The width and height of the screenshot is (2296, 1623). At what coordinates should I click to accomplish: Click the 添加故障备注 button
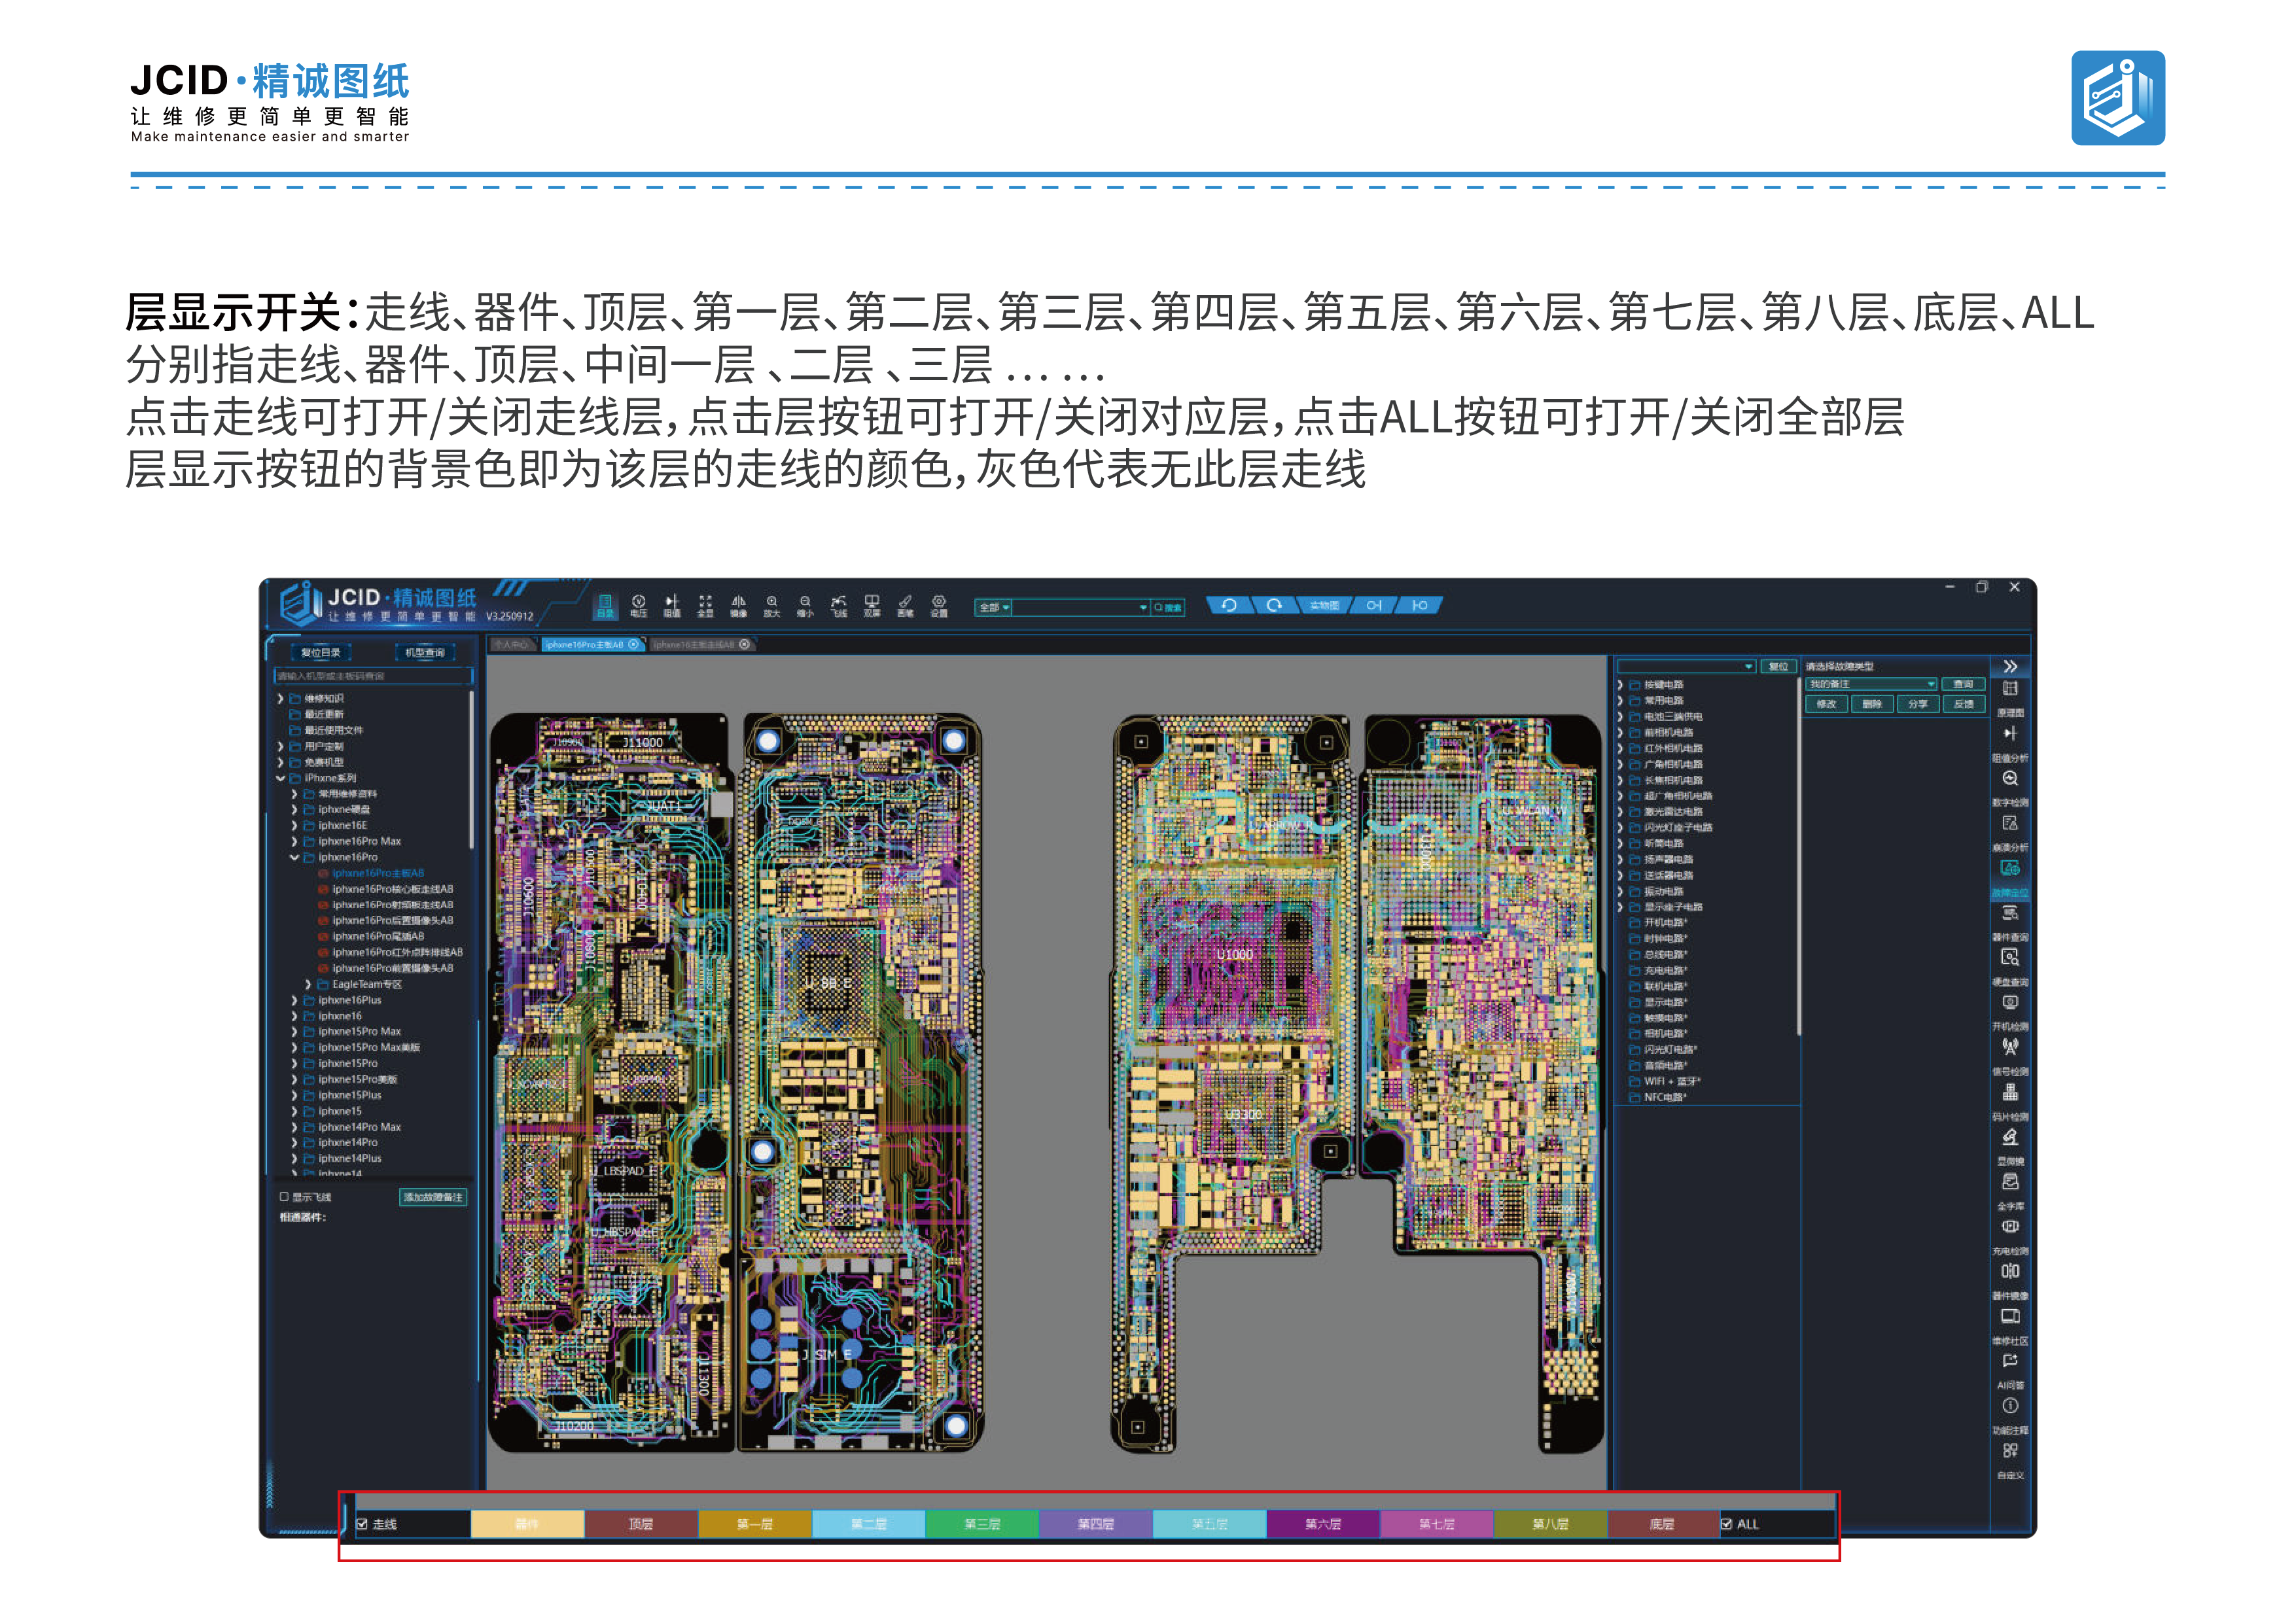coord(433,1197)
